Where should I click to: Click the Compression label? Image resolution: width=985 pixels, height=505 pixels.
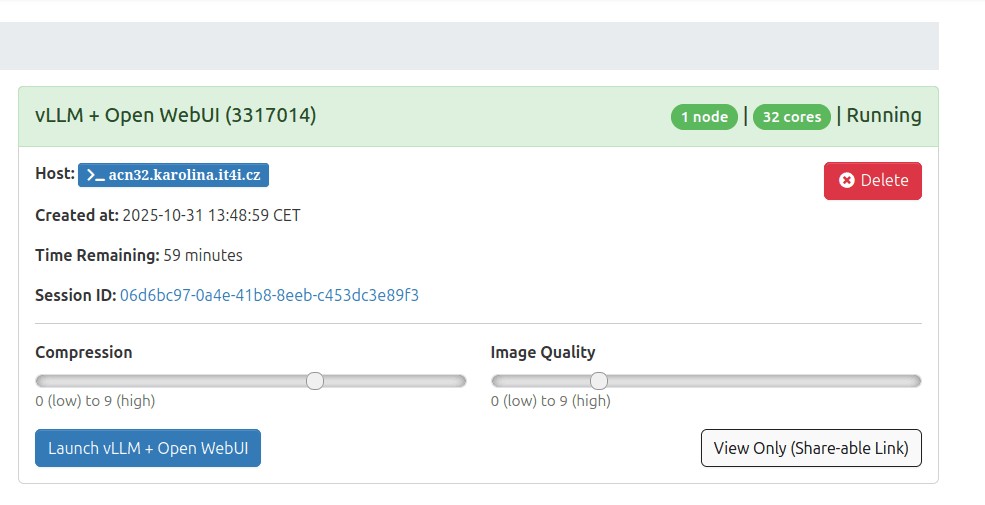click(x=84, y=352)
